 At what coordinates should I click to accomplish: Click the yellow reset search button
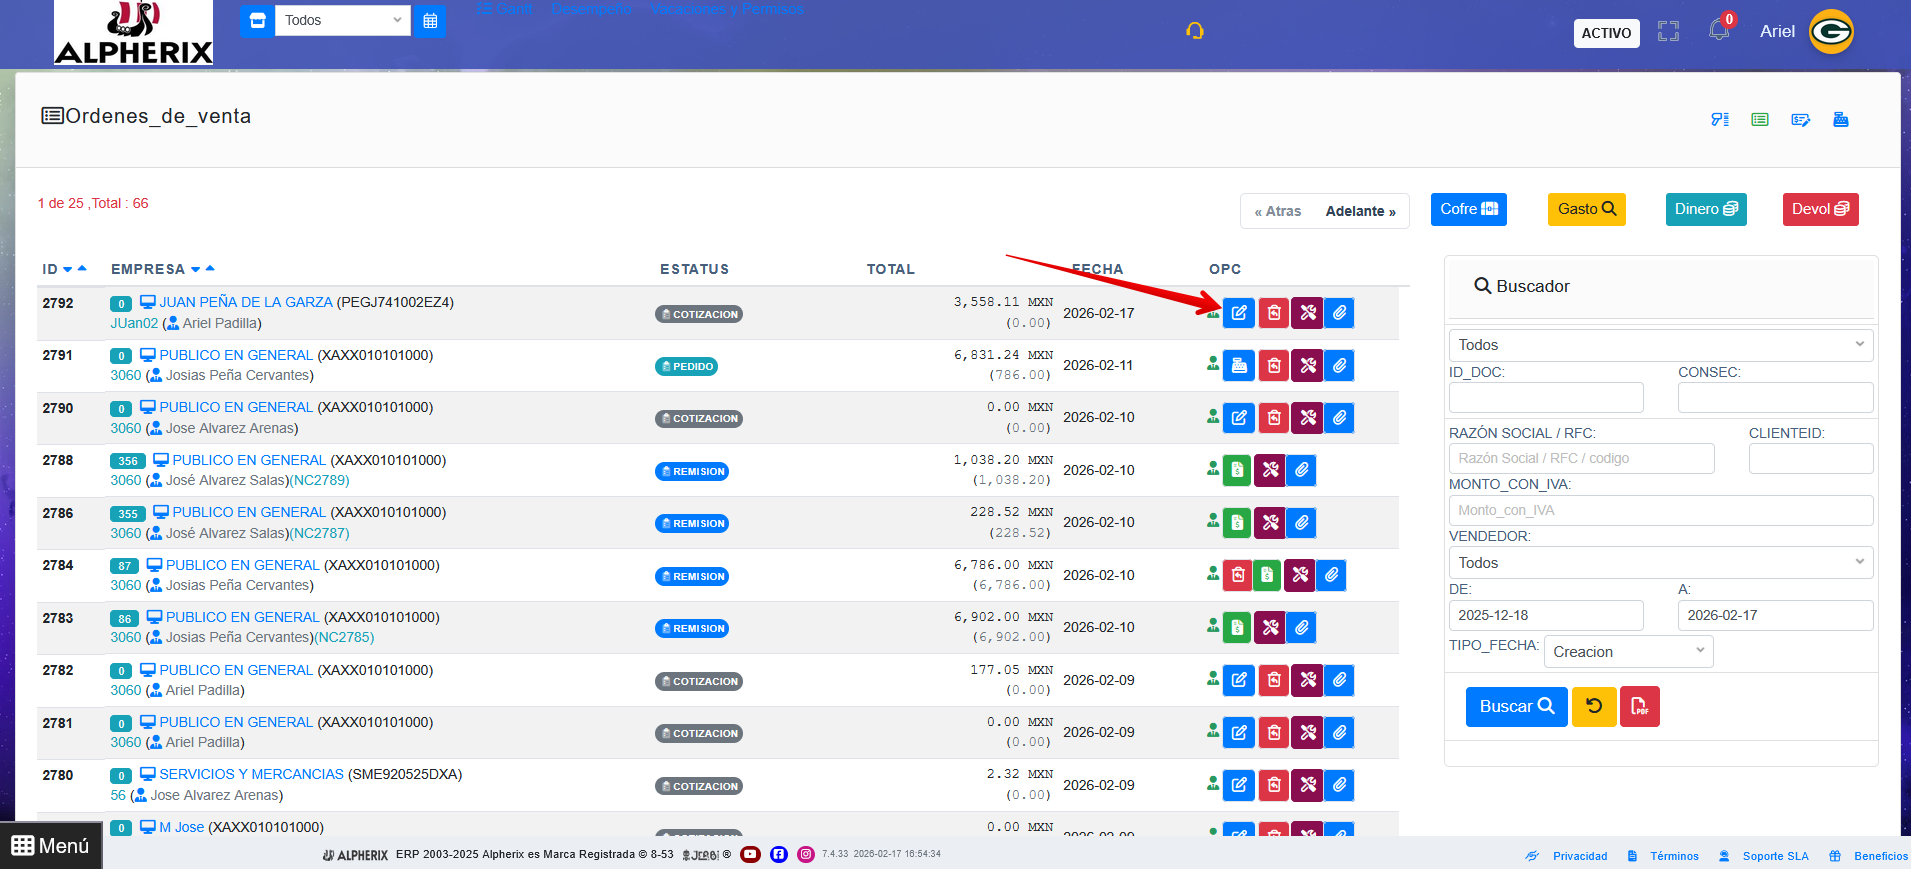click(1593, 707)
